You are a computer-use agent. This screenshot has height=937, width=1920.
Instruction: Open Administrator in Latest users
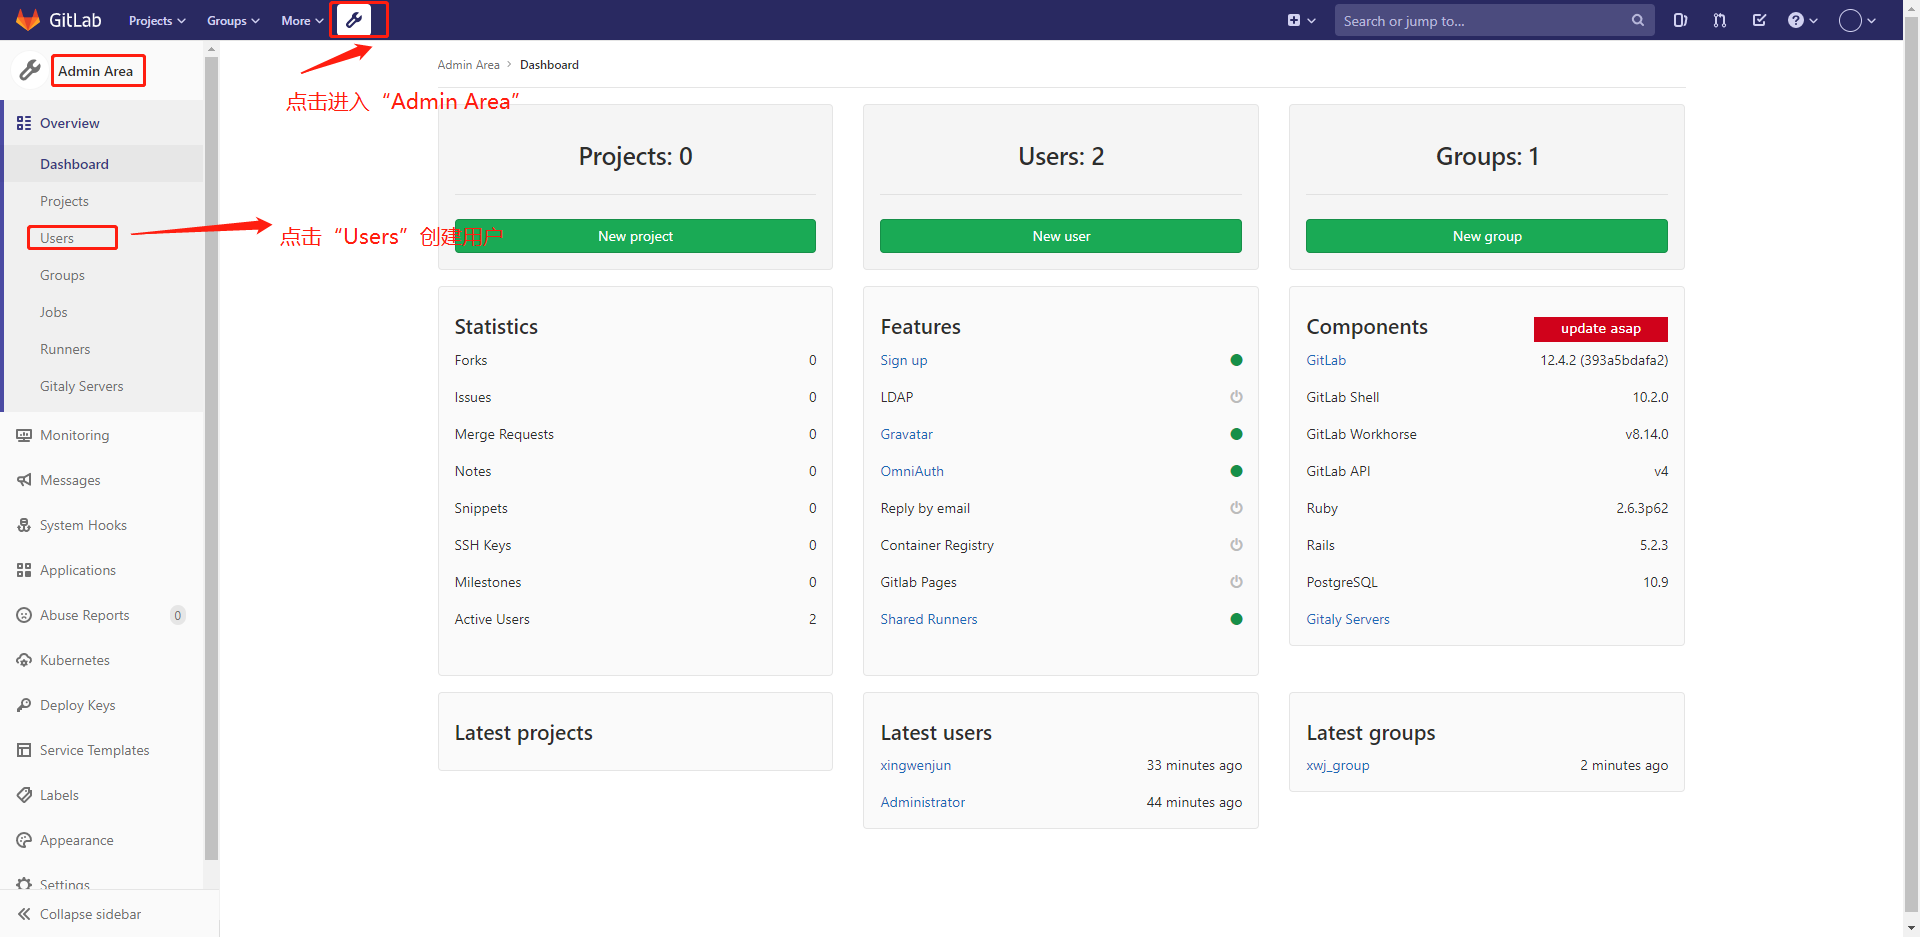pos(923,802)
